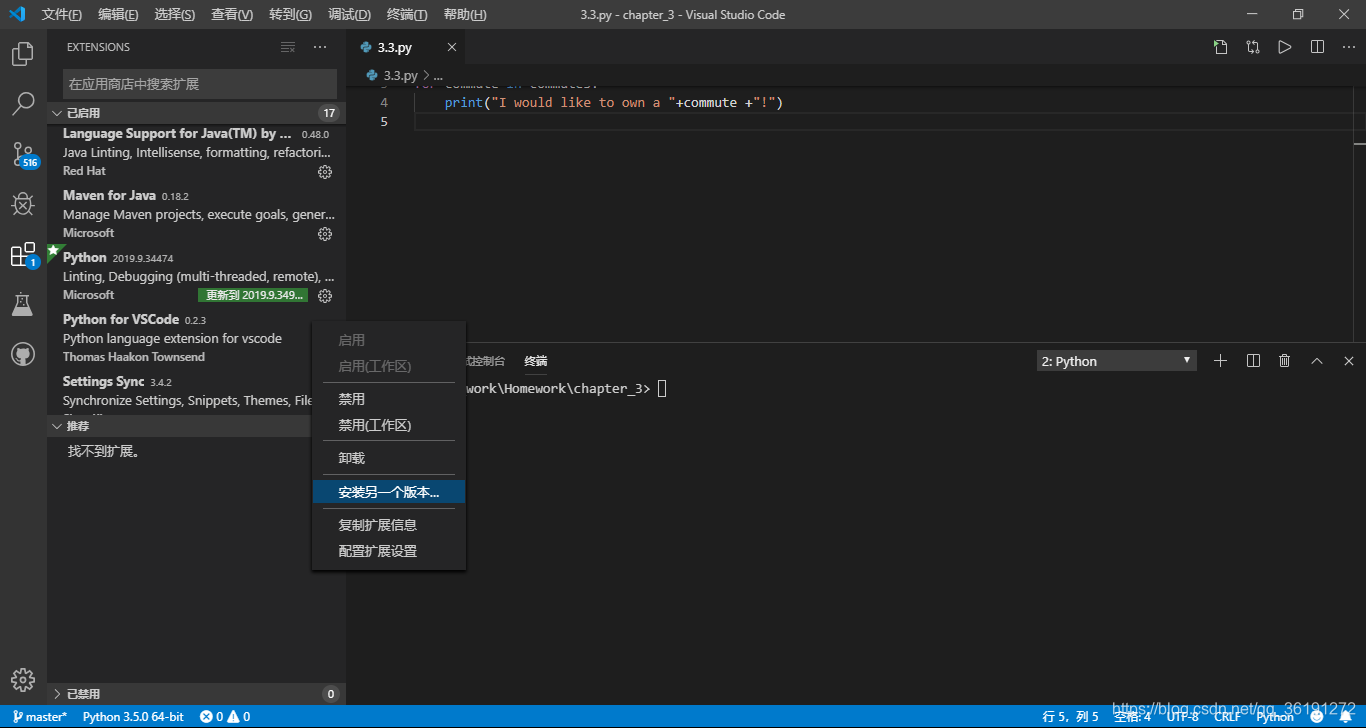Add a new terminal with the plus icon
1366x728 pixels.
[x=1220, y=360]
